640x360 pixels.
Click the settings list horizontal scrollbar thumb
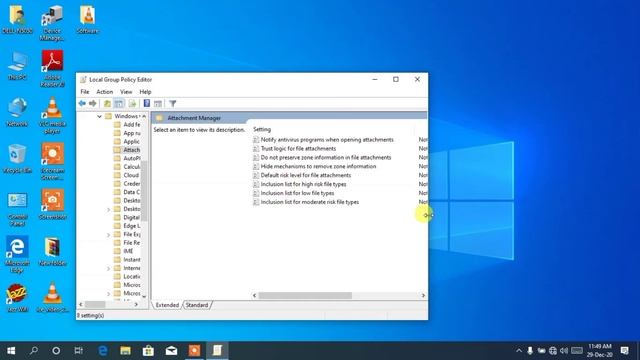pos(305,296)
